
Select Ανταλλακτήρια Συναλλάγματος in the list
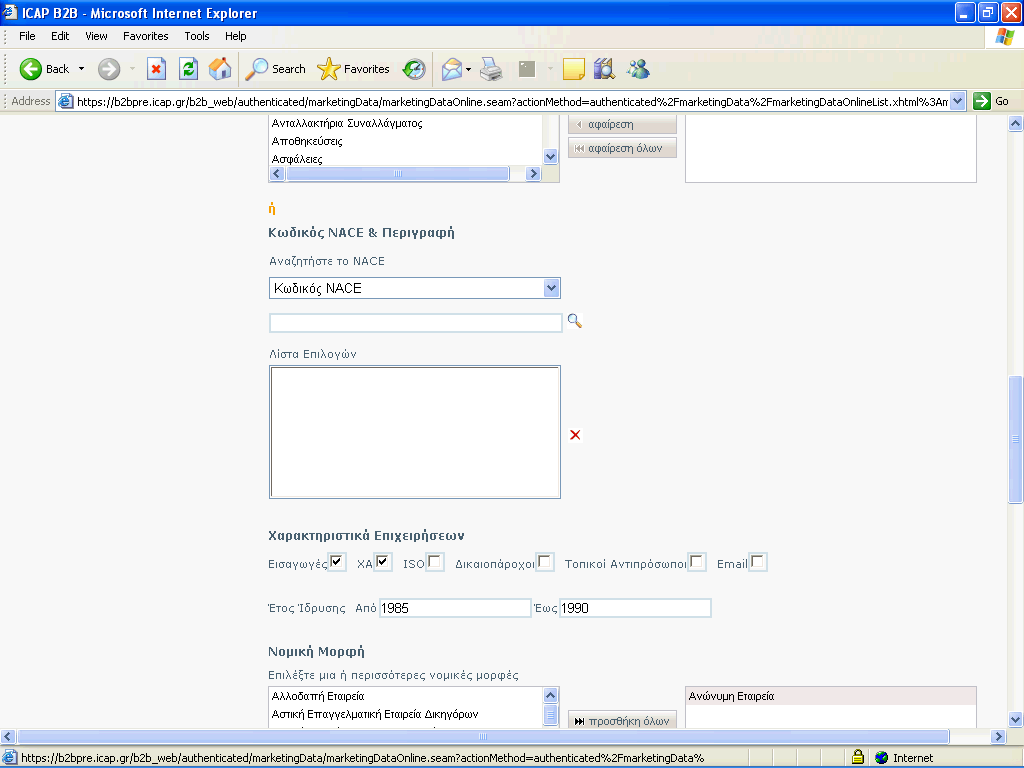(347, 123)
